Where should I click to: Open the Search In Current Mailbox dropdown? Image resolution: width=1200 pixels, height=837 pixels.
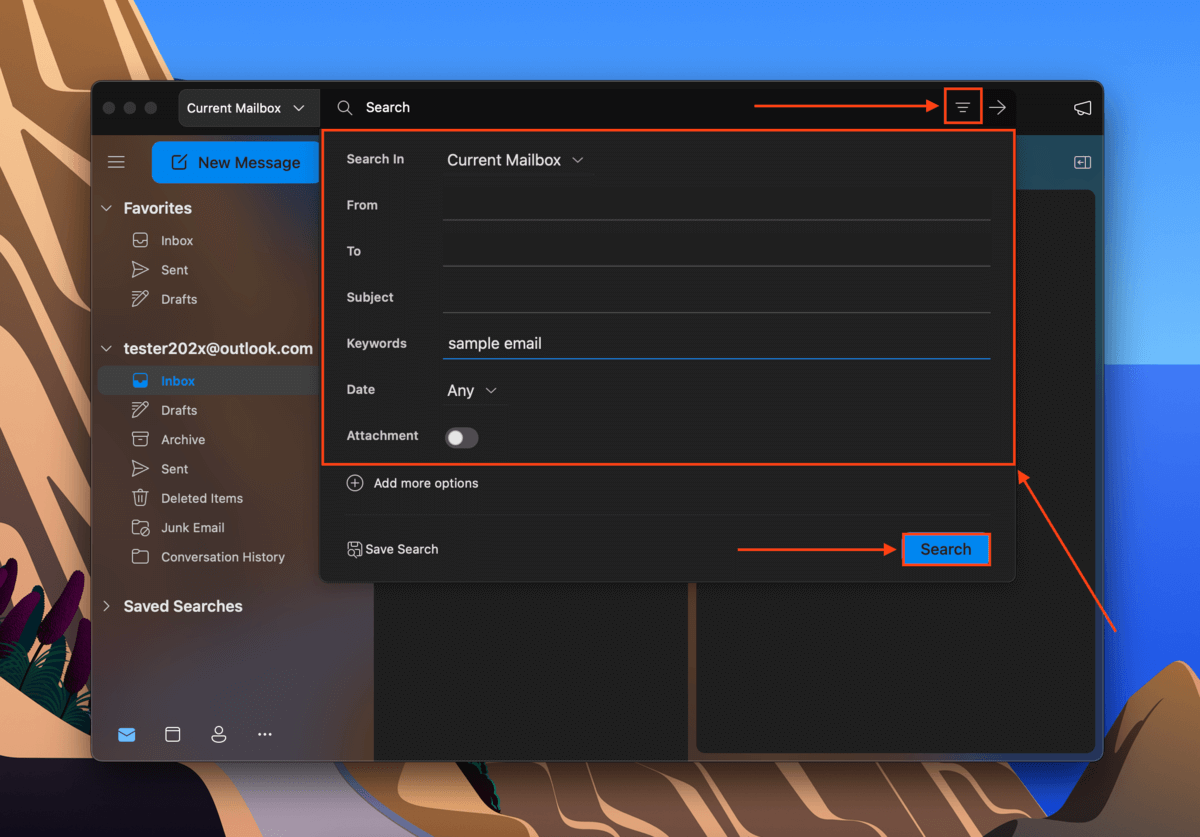(515, 160)
